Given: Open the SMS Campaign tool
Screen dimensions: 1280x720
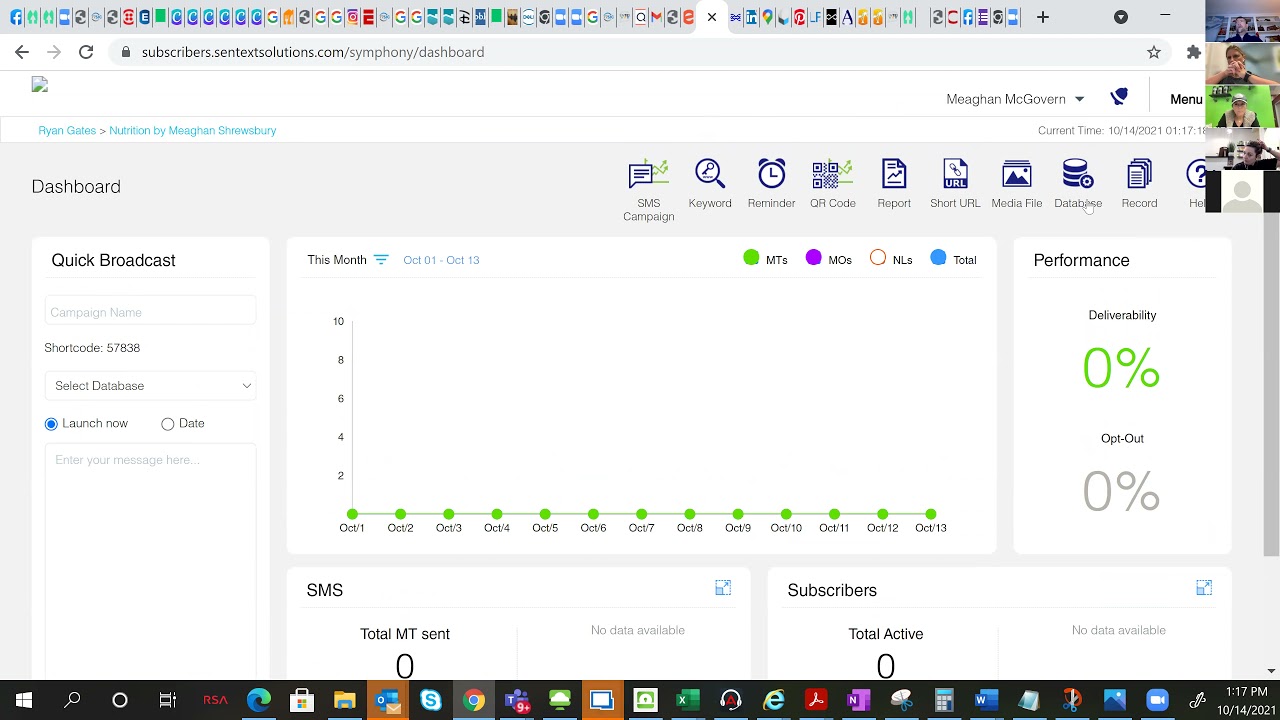Looking at the screenshot, I should 648,189.
